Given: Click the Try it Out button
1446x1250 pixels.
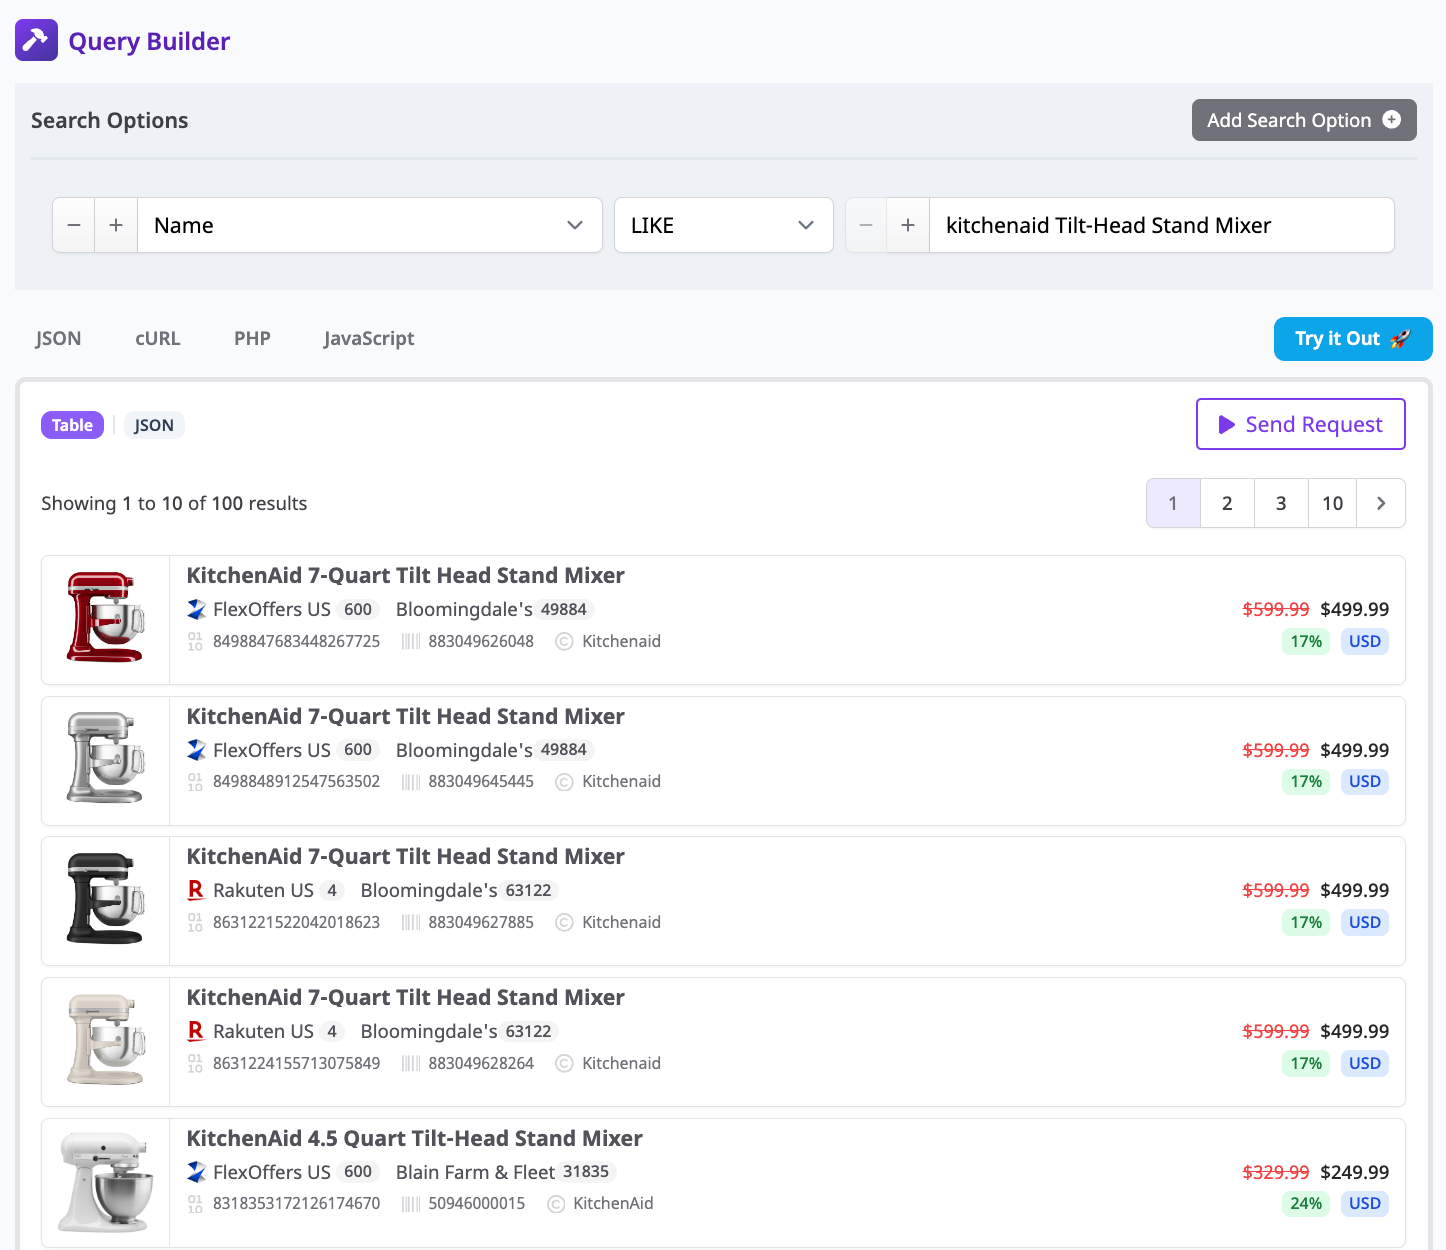Looking at the screenshot, I should click(x=1353, y=339).
